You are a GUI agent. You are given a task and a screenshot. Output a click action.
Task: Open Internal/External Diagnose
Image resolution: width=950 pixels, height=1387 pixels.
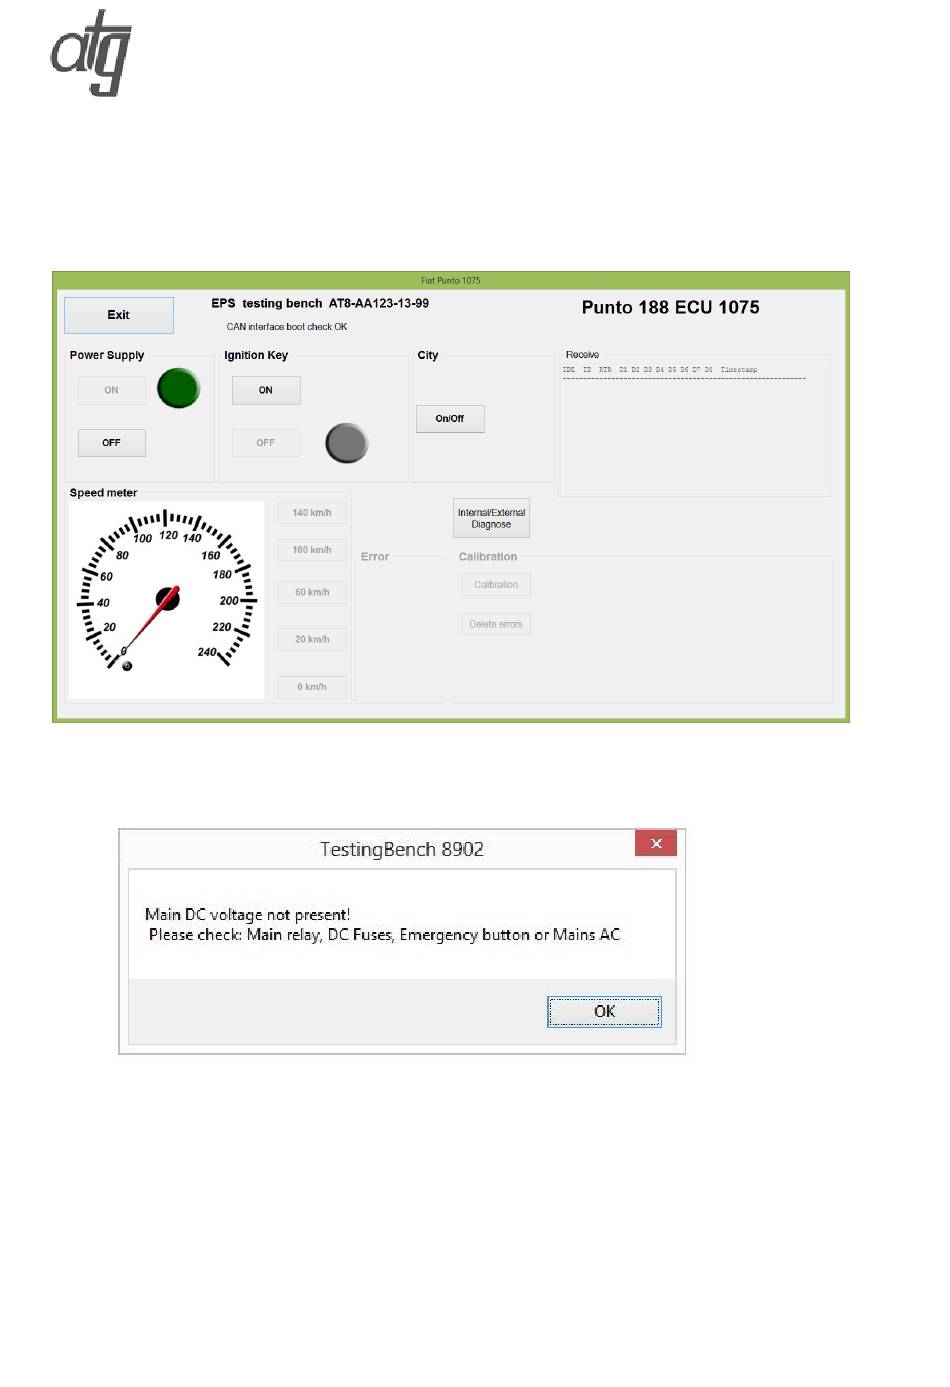[491, 518]
